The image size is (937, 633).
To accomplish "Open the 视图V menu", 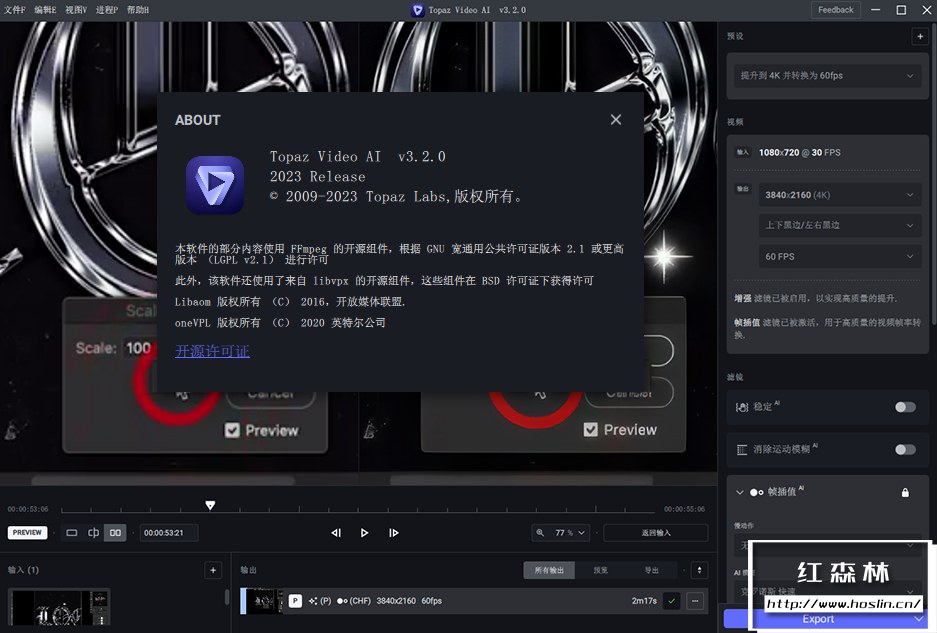I will click(x=76, y=10).
